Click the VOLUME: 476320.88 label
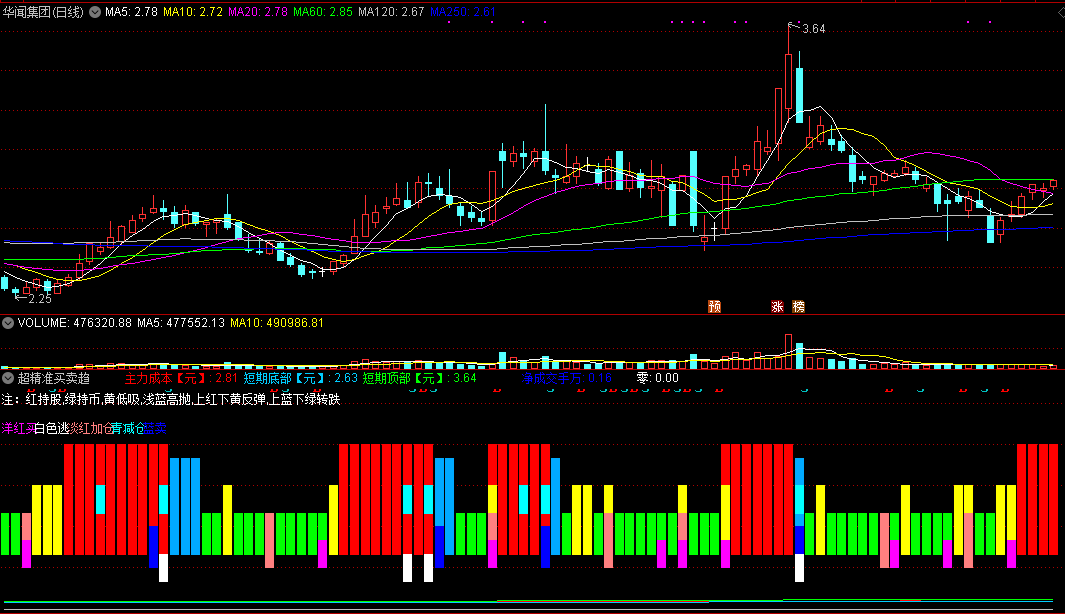Viewport: 1065px width, 614px height. (x=75, y=323)
